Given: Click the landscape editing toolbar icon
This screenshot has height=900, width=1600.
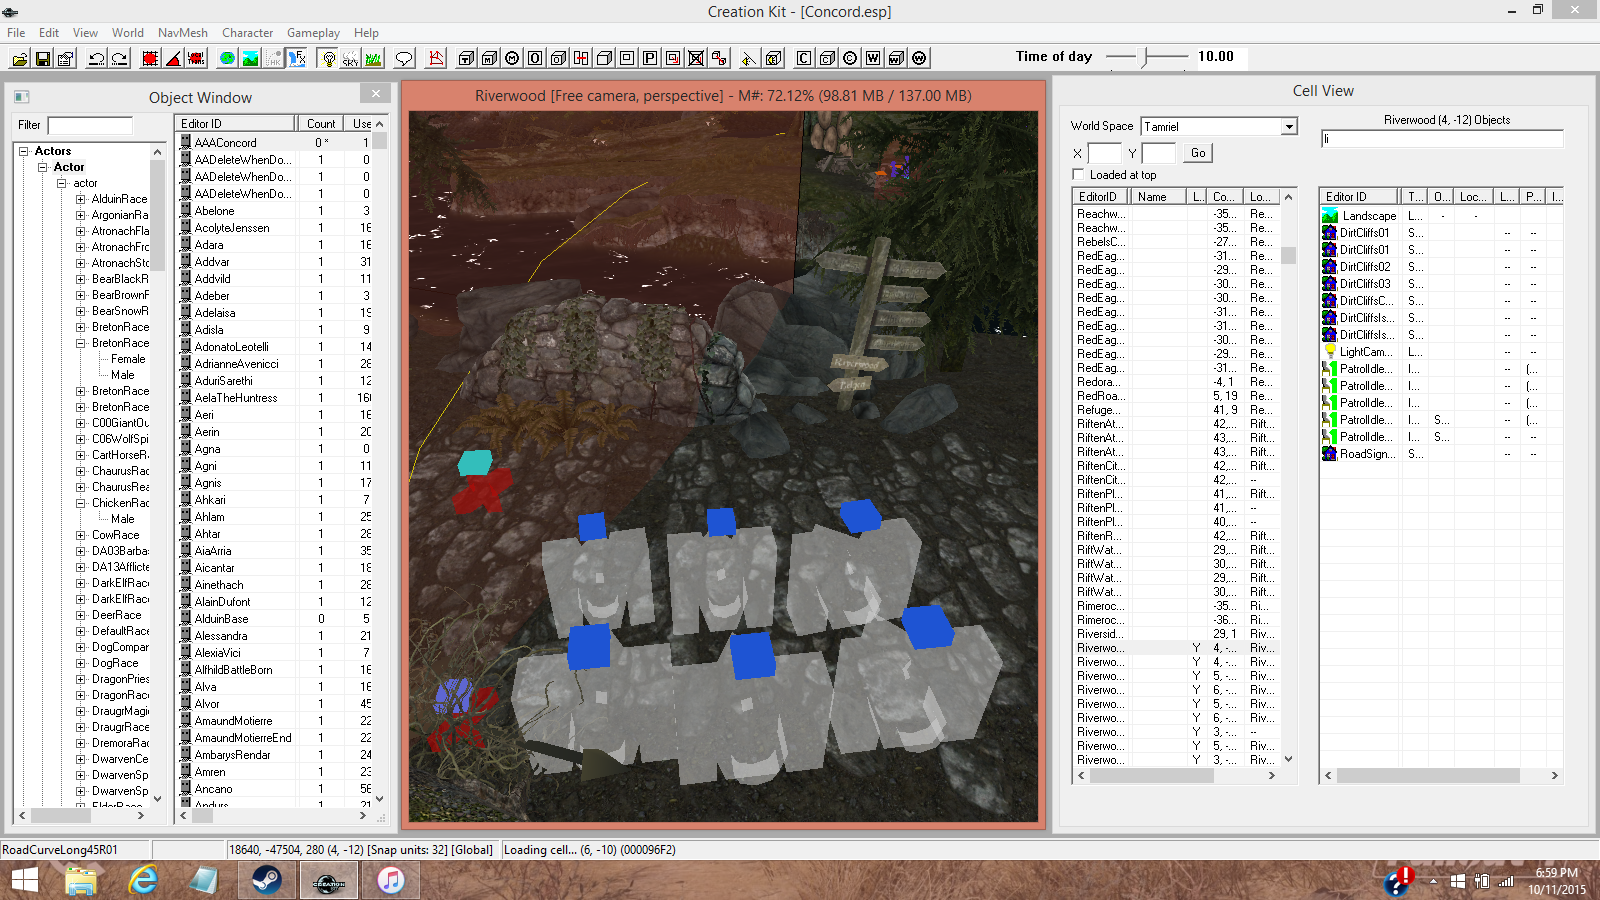Looking at the screenshot, I should tap(250, 58).
